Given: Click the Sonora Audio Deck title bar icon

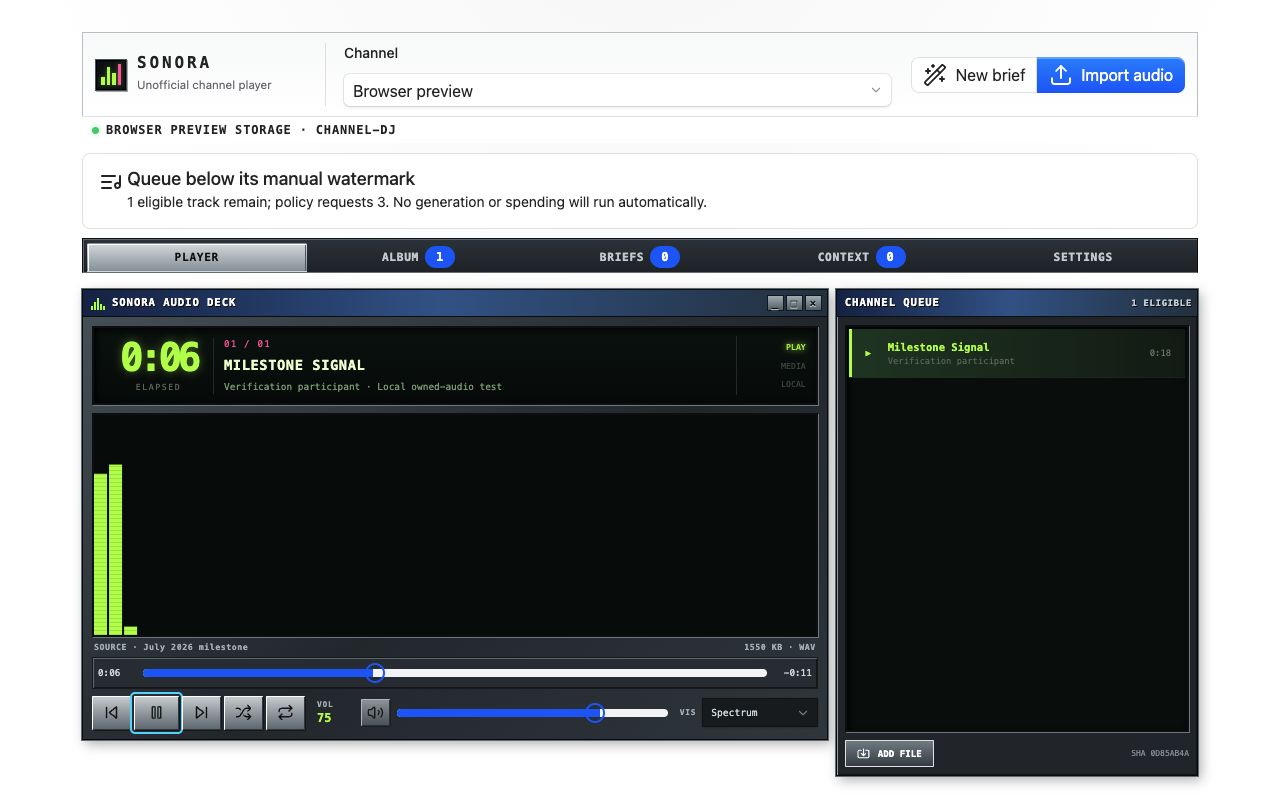Looking at the screenshot, I should point(98,303).
